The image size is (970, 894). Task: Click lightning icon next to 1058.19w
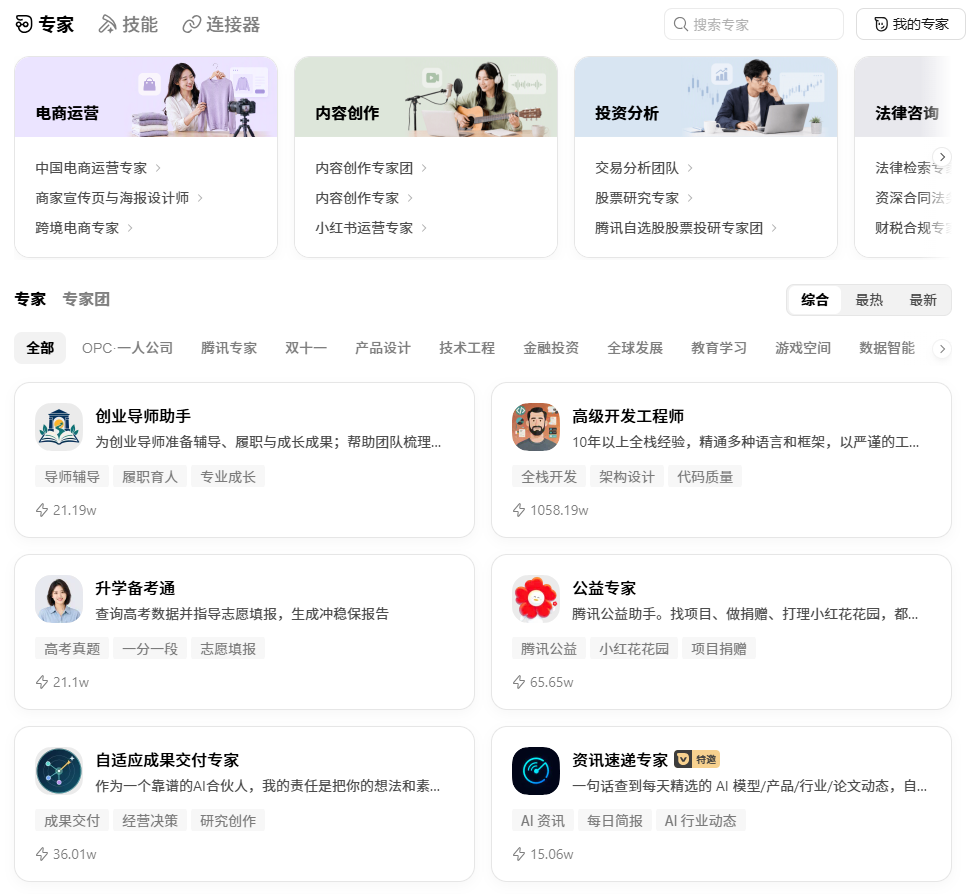519,510
